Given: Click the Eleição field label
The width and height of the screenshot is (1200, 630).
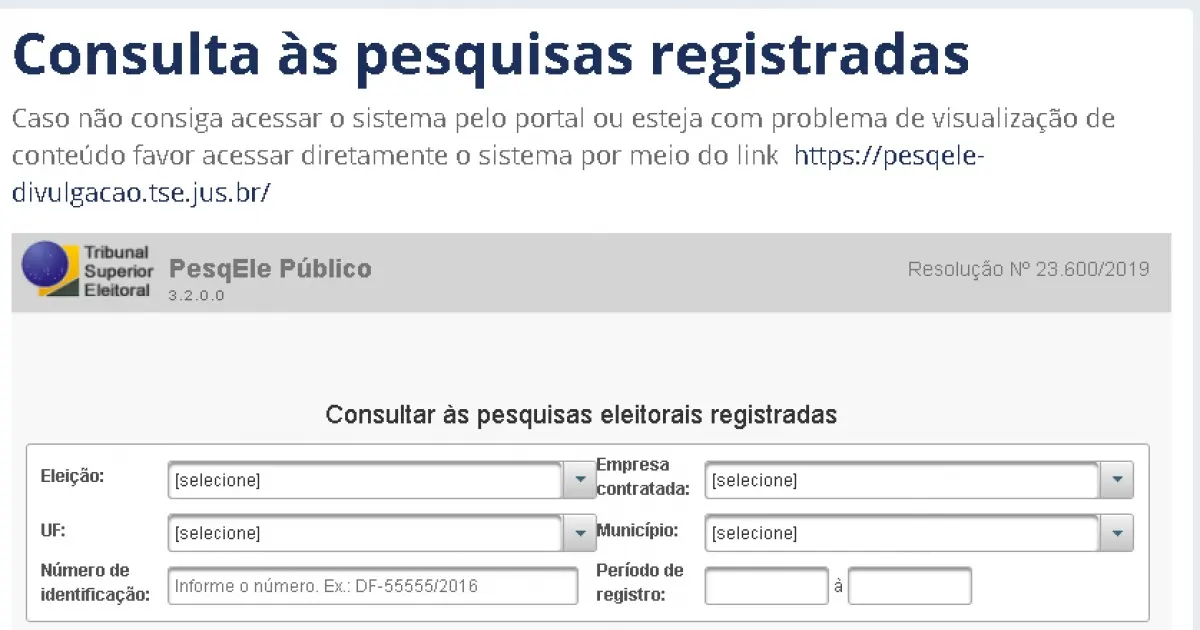Looking at the screenshot, I should [72, 477].
